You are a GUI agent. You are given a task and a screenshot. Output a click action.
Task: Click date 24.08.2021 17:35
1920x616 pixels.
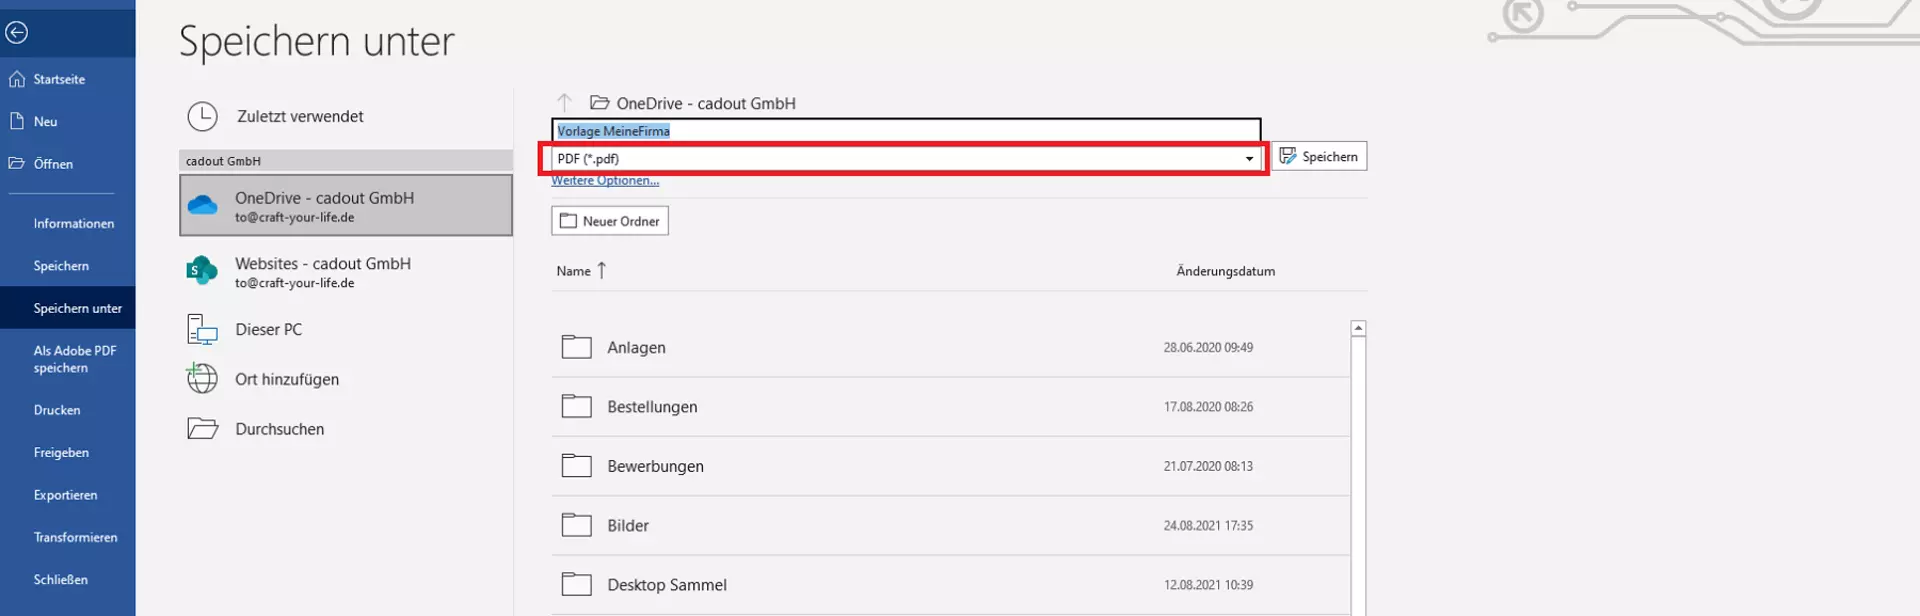click(1208, 525)
